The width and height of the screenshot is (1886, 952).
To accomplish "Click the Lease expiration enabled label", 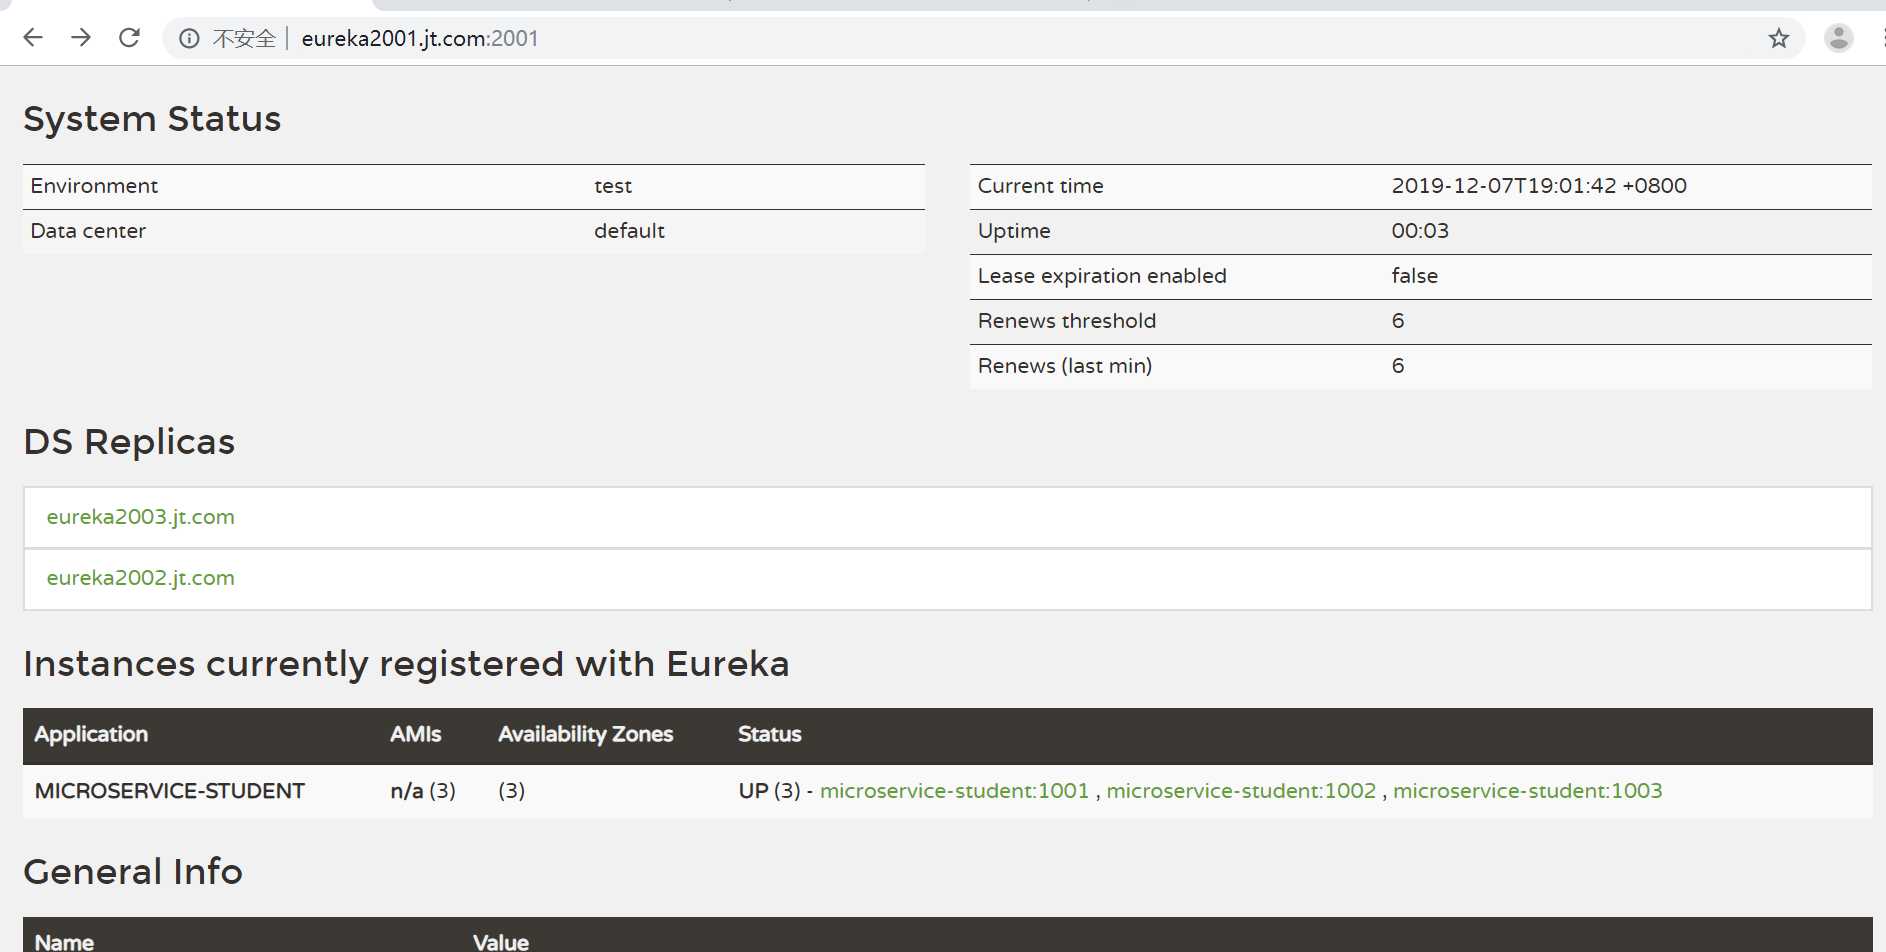I will (1102, 276).
